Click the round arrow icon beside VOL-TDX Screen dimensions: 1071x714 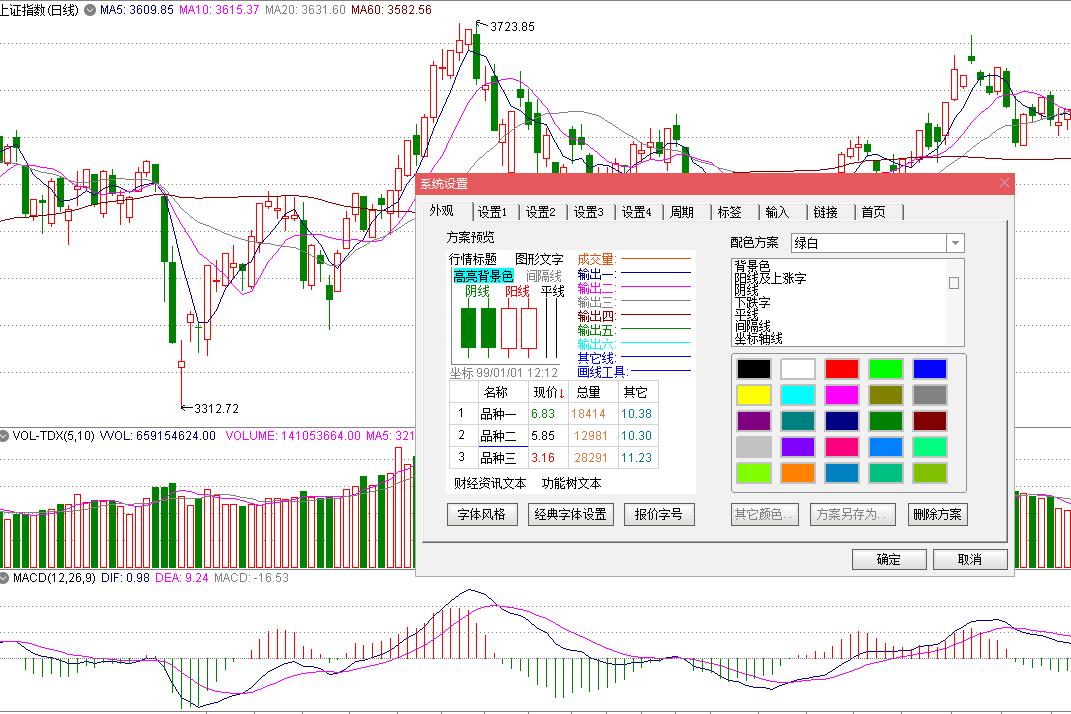[x=5, y=436]
